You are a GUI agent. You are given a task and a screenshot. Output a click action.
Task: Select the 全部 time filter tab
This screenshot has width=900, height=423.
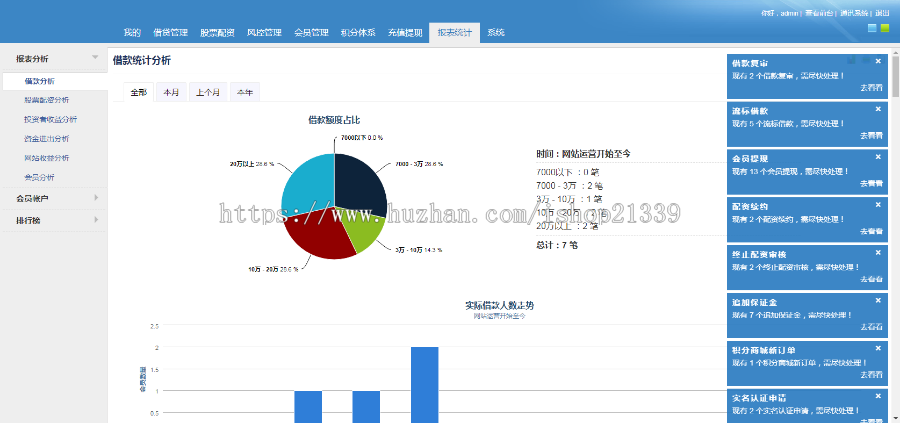[x=138, y=92]
